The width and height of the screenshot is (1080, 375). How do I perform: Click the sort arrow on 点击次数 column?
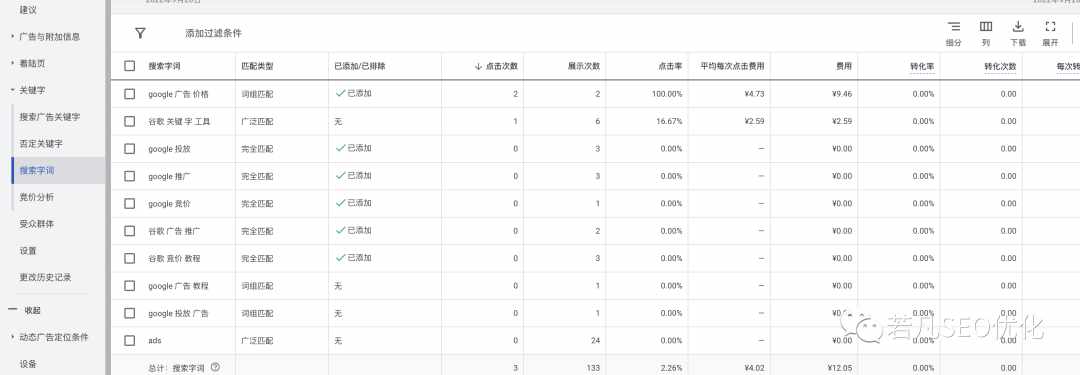(478, 67)
